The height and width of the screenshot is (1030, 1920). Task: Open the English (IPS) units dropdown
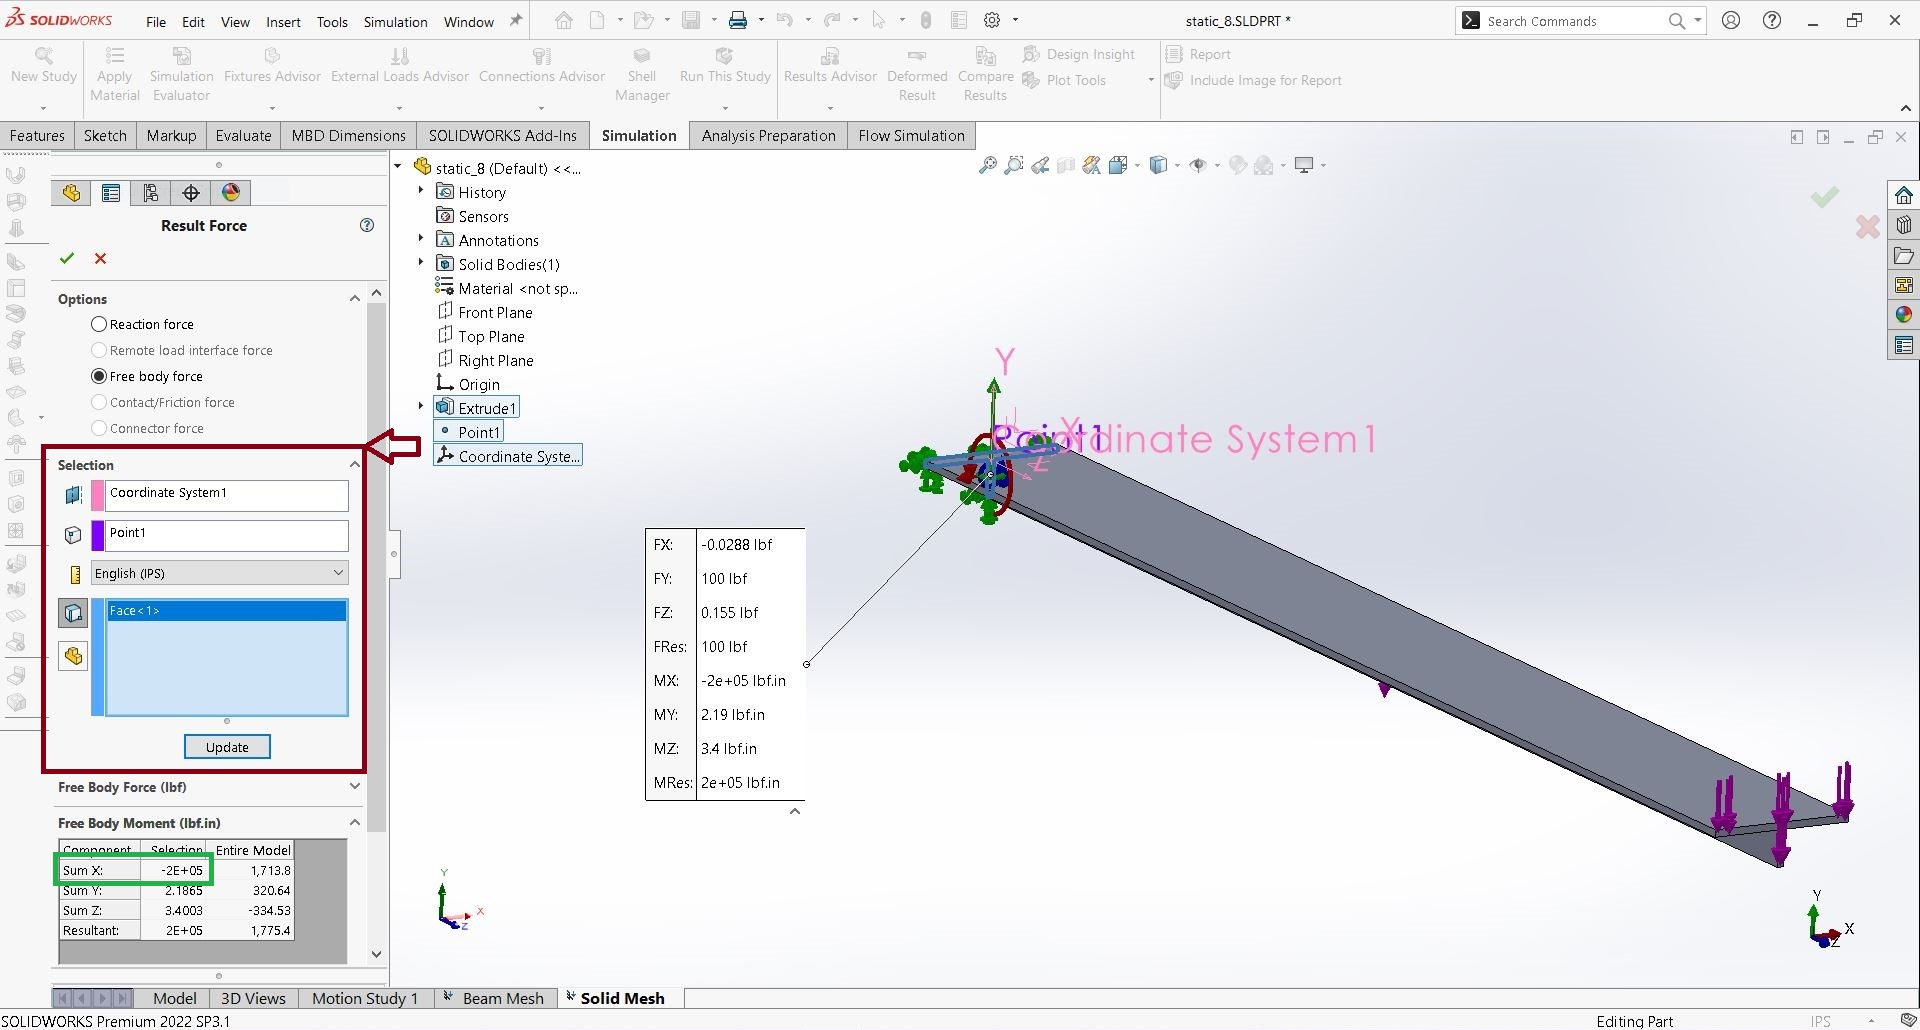(x=337, y=572)
